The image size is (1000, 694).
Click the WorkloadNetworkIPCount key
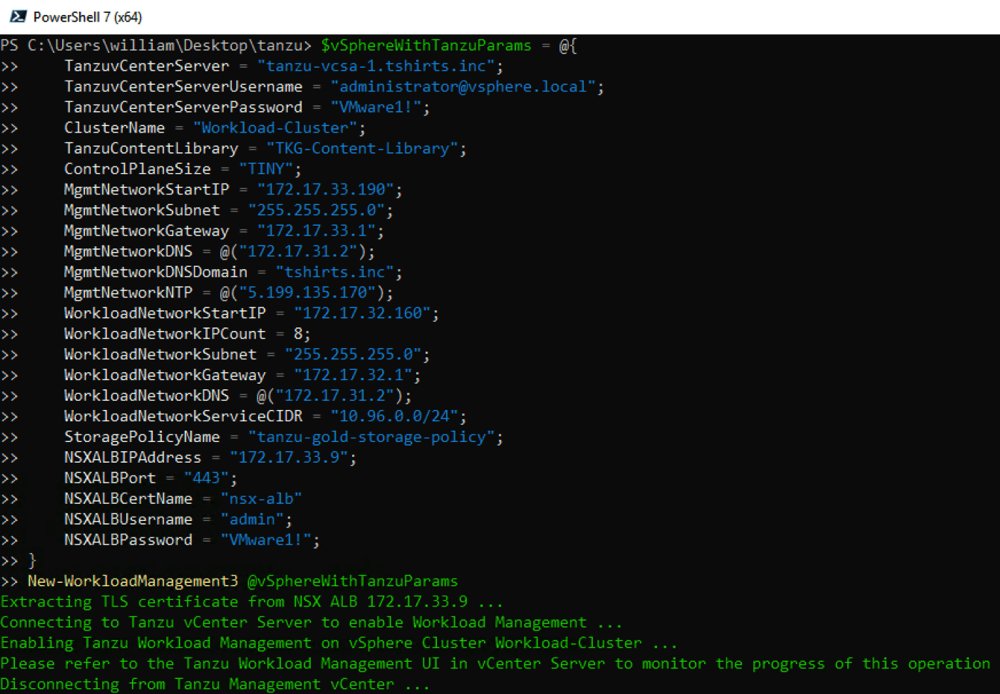click(x=165, y=334)
